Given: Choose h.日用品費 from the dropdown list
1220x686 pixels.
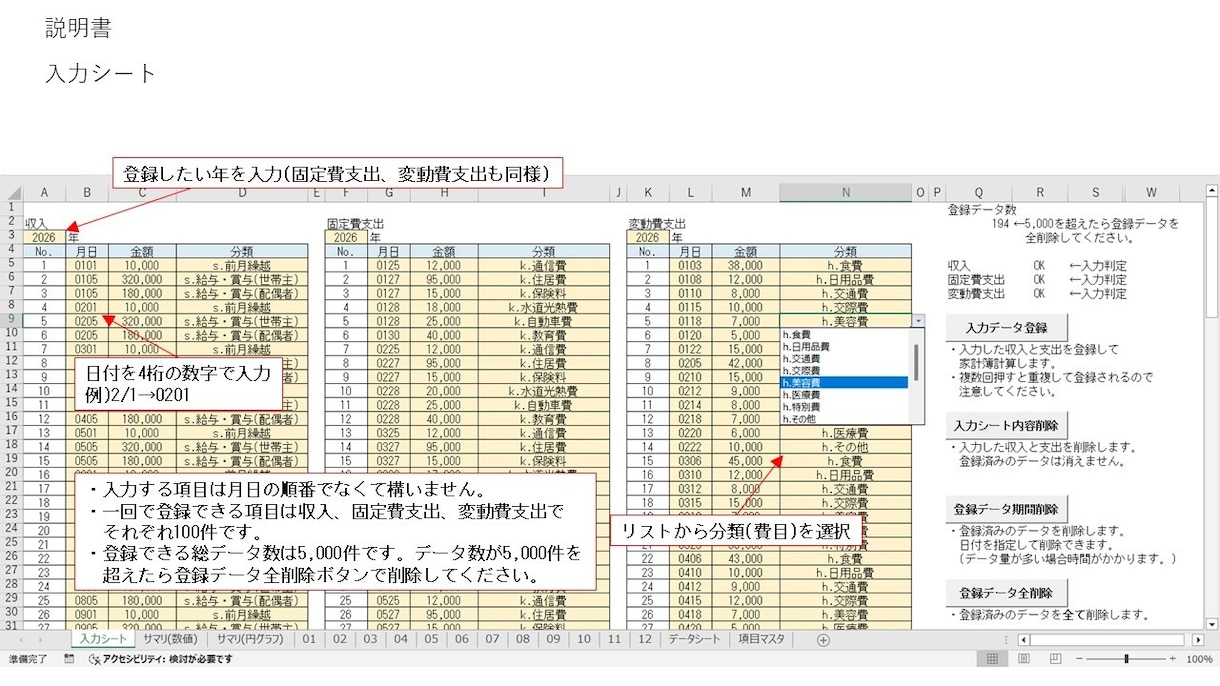Looking at the screenshot, I should click(x=843, y=346).
